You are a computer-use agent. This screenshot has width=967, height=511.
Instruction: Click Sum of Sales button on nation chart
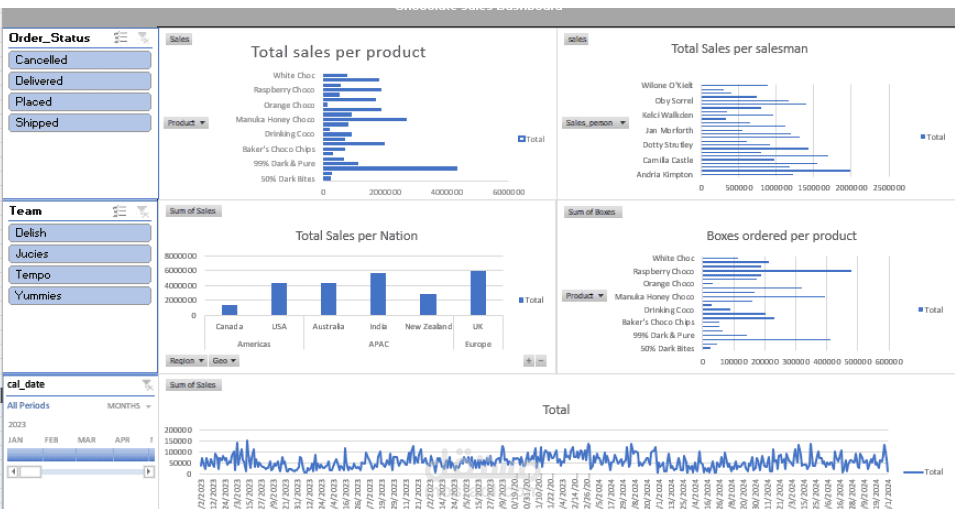click(193, 211)
